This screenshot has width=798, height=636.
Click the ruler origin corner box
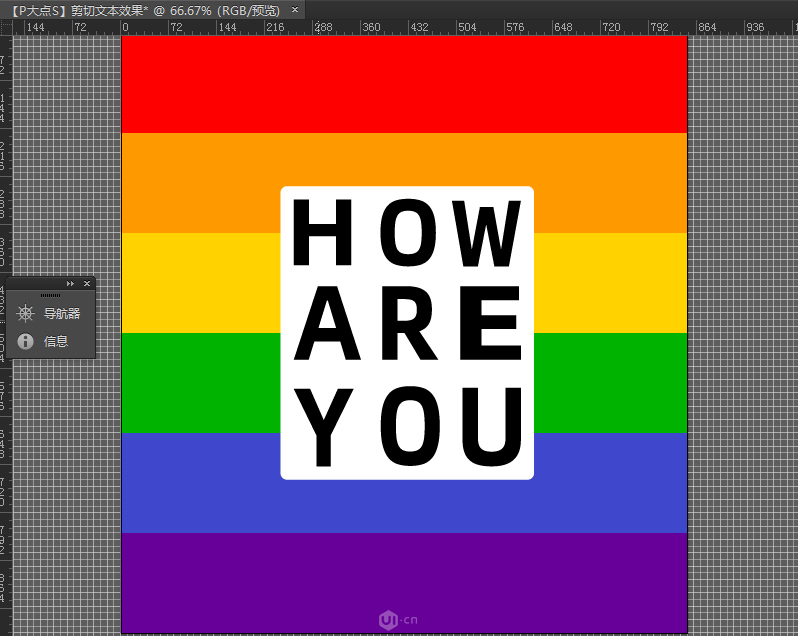point(6,26)
